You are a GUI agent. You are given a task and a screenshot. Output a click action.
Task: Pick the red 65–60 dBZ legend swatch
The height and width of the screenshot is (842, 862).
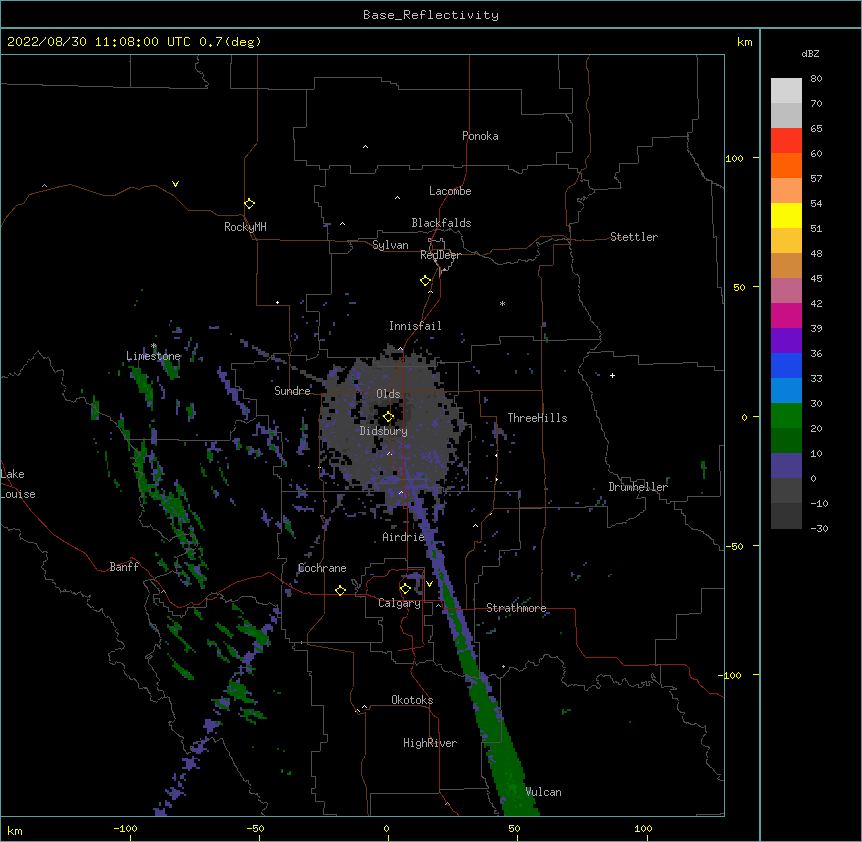[786, 141]
